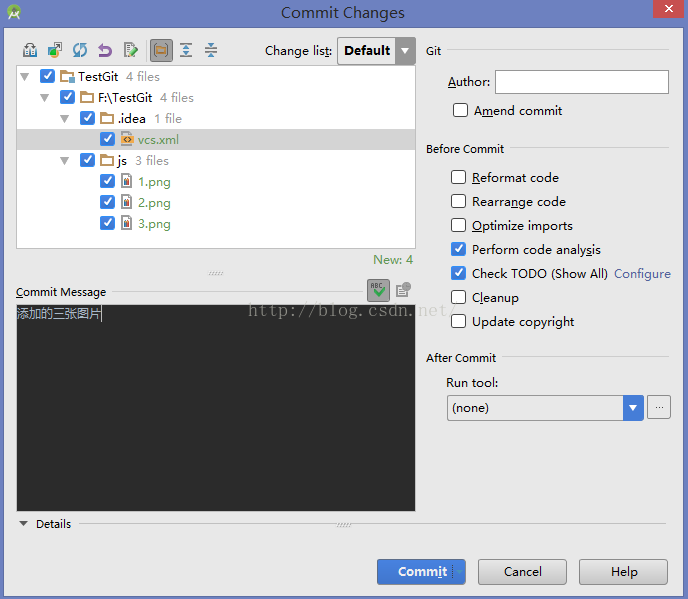Click the spell check ABC icon
The height and width of the screenshot is (599, 688).
tap(378, 290)
